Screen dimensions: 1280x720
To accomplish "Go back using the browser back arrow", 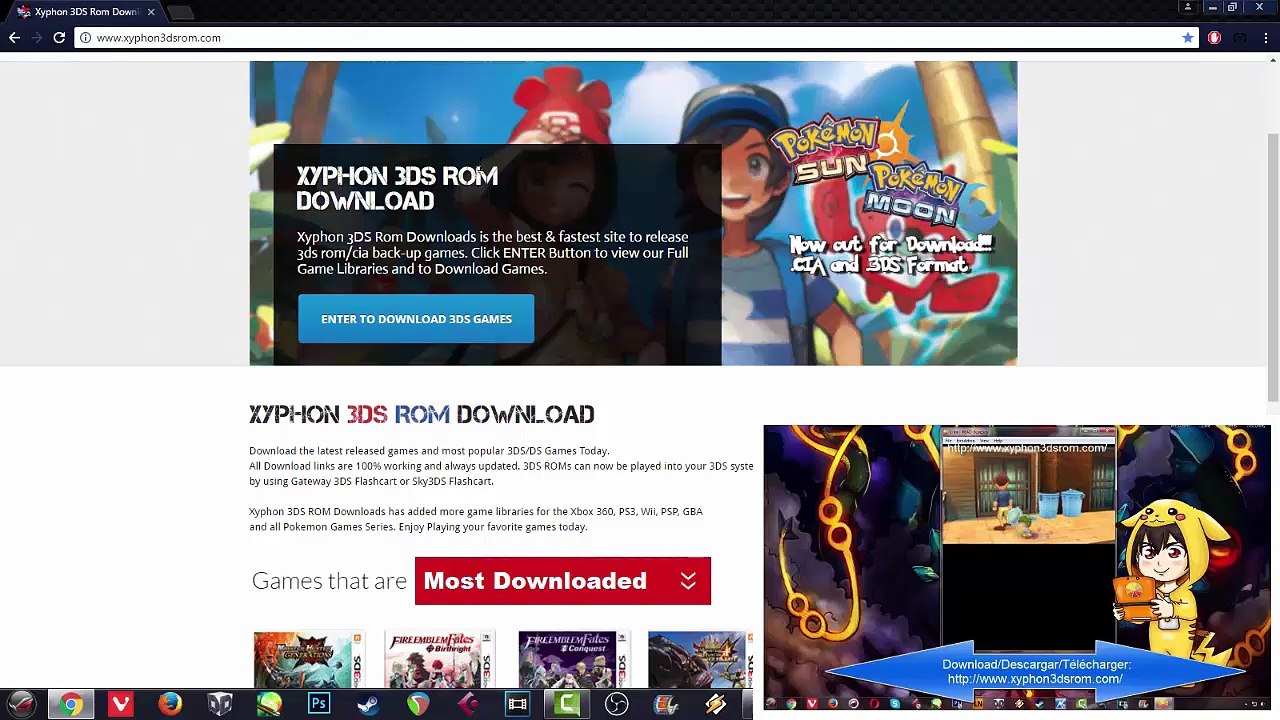I will (14, 38).
